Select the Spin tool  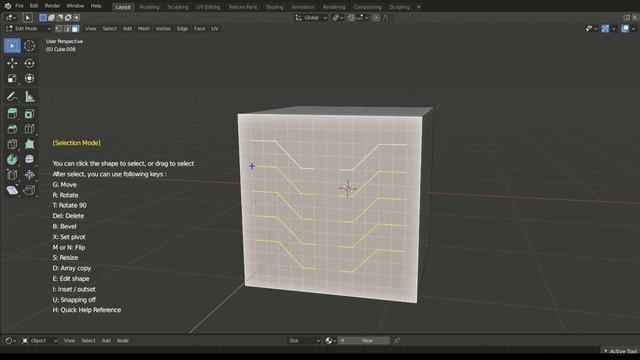coord(12,159)
